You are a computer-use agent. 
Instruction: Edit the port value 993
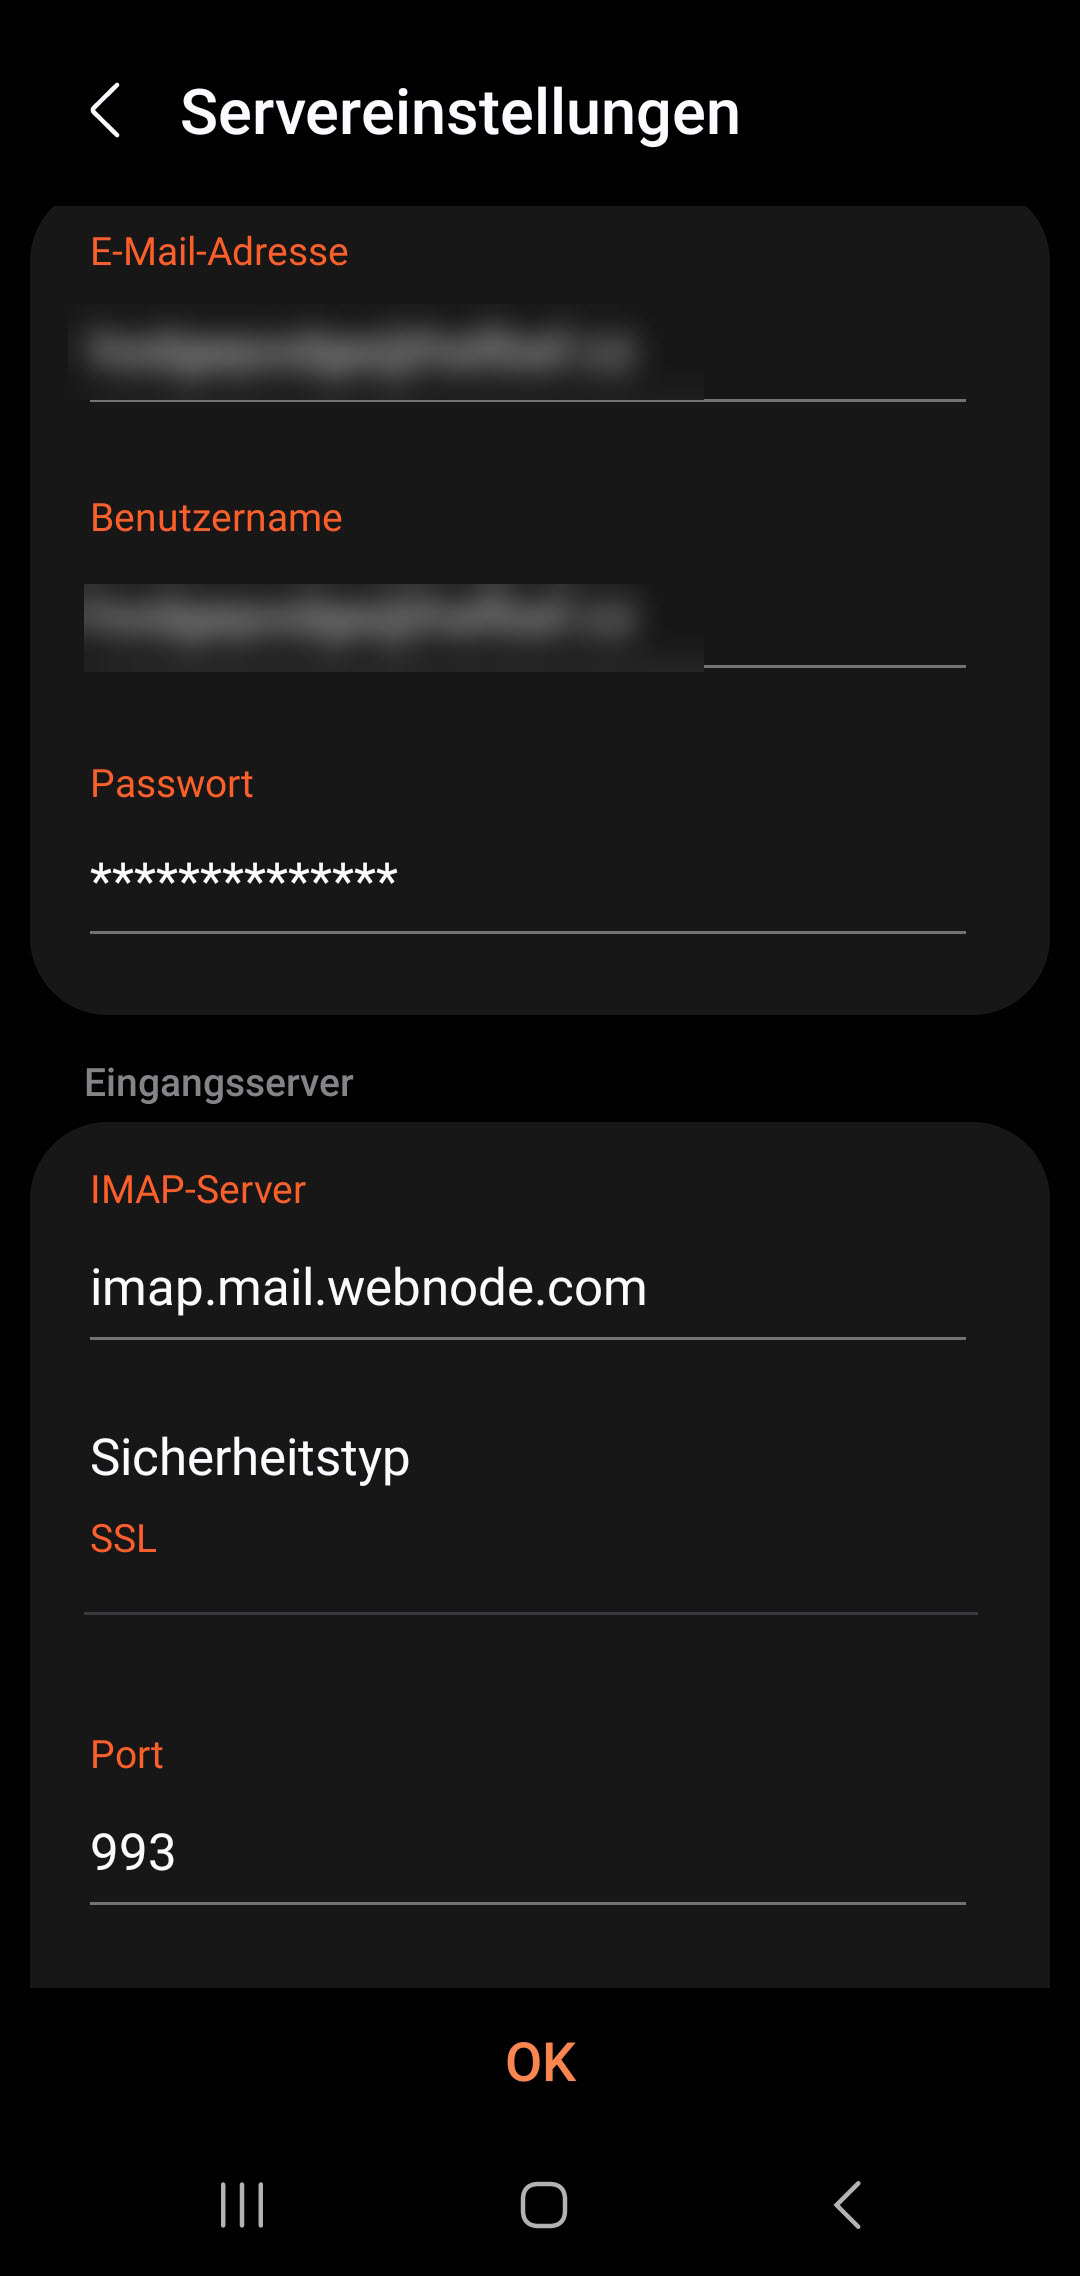528,1852
